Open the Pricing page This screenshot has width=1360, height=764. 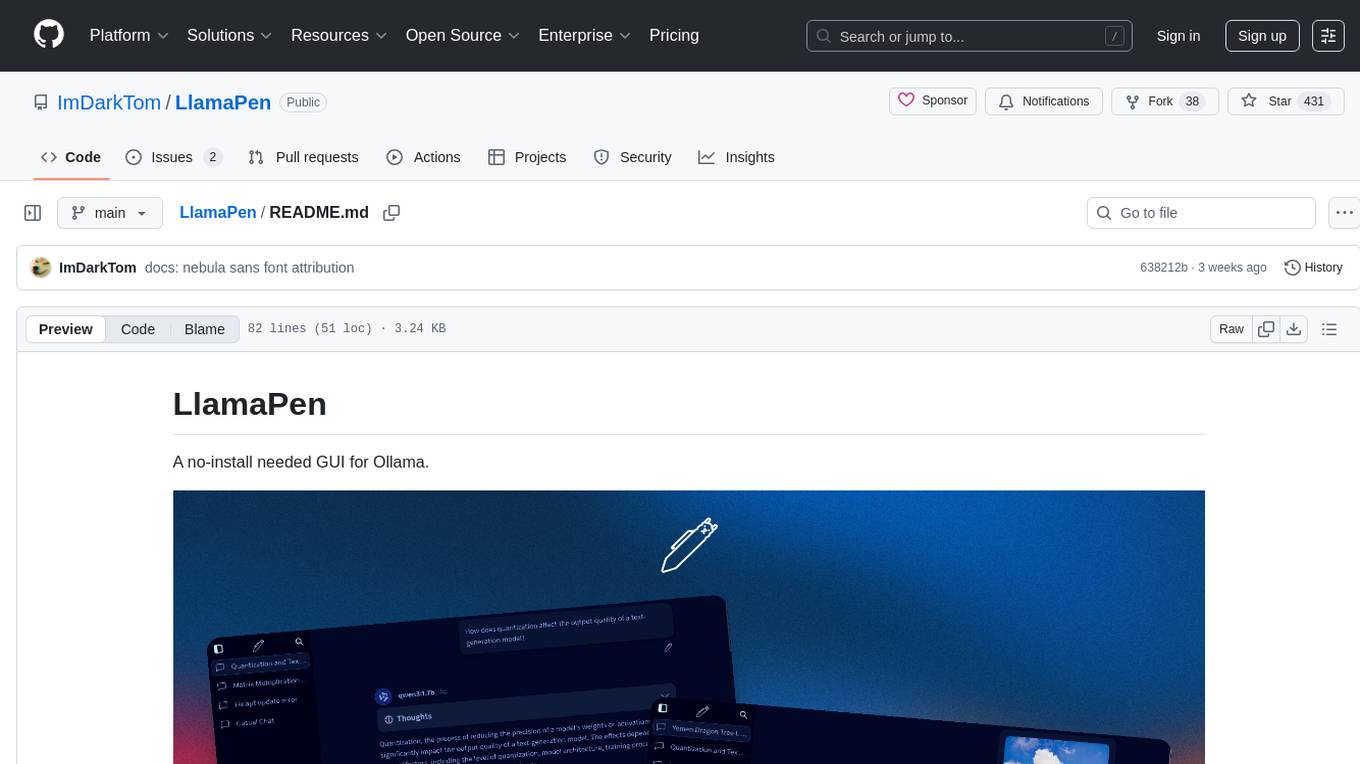click(674, 35)
